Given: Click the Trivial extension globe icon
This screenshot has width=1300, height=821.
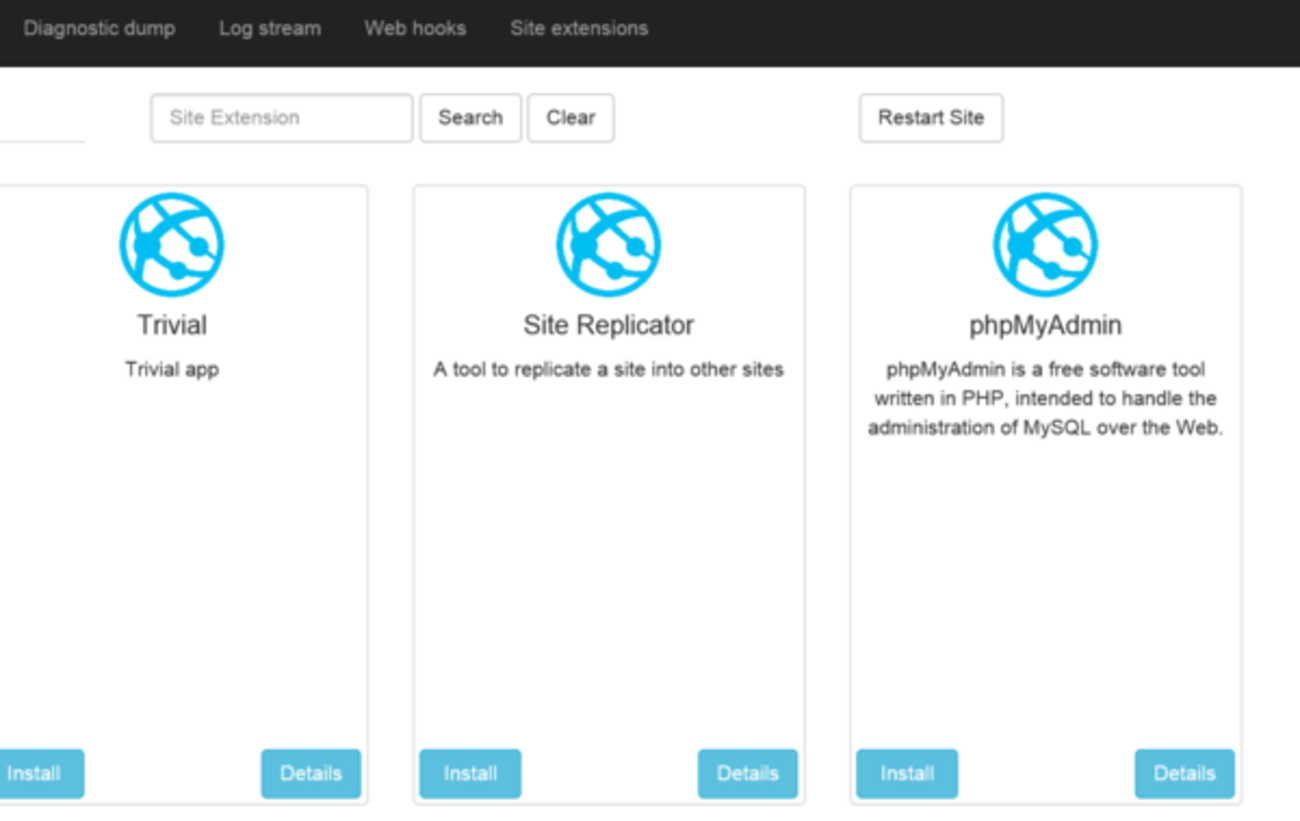Looking at the screenshot, I should click(x=172, y=245).
